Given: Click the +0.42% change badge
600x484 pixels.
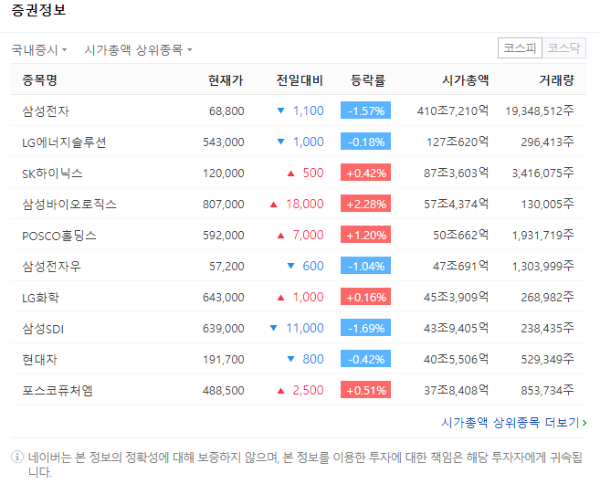Looking at the screenshot, I should 366,173.
